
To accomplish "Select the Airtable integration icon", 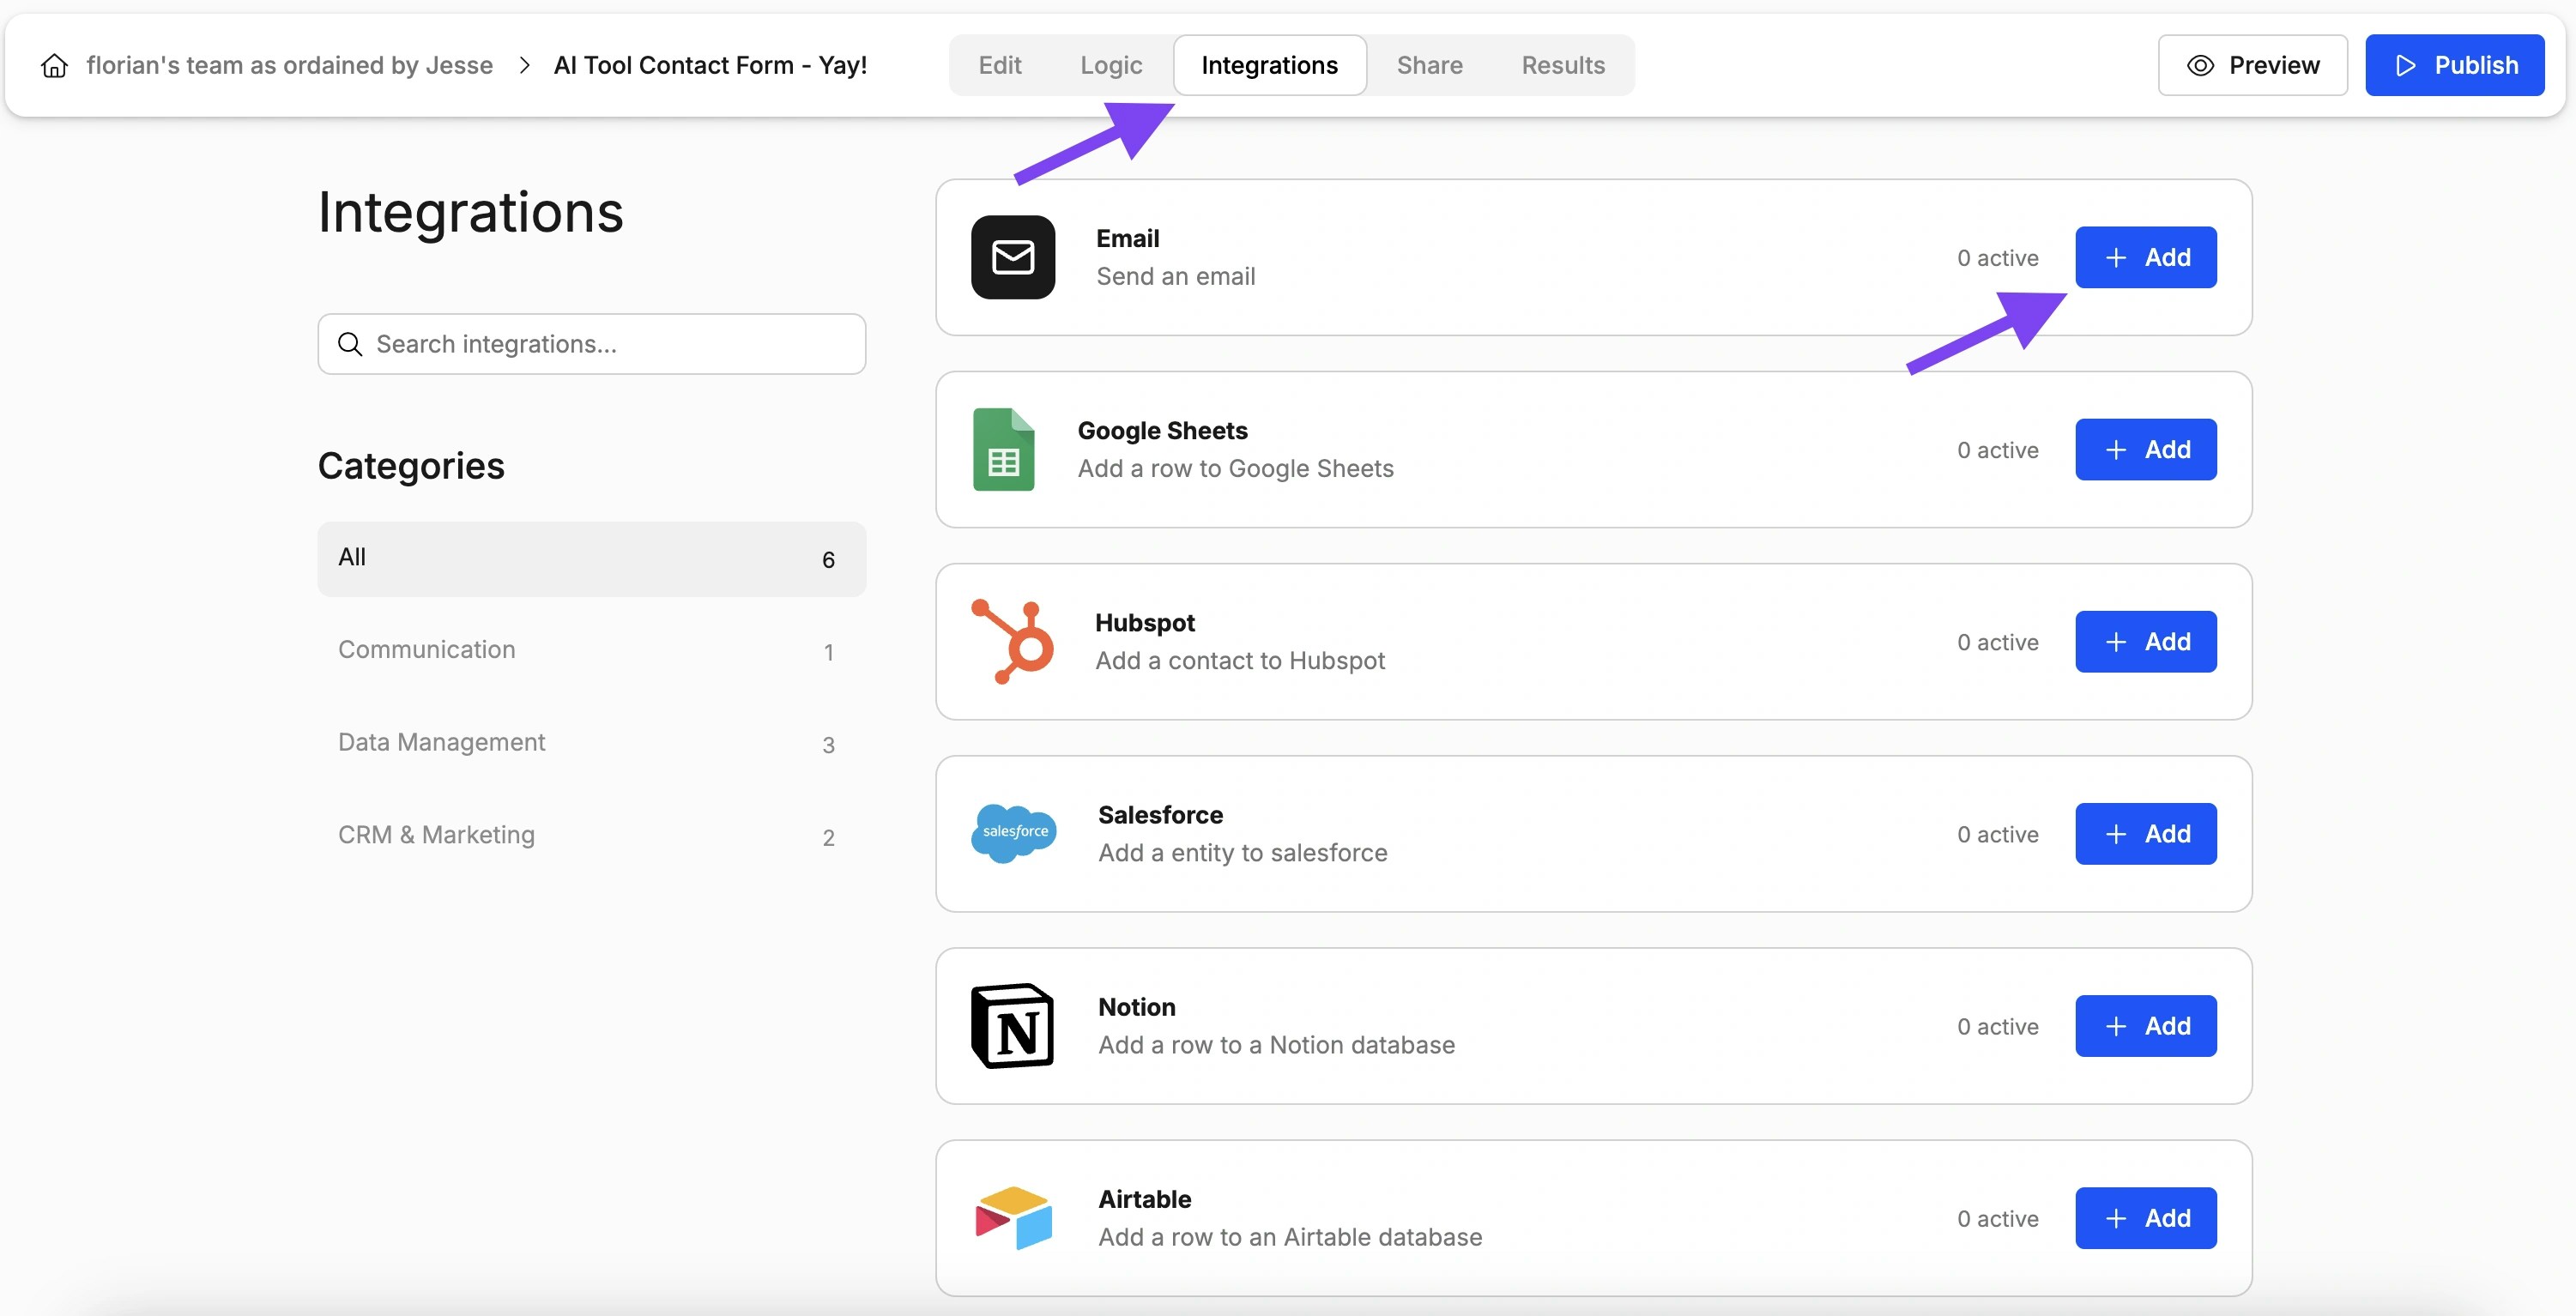I will tap(1013, 1217).
